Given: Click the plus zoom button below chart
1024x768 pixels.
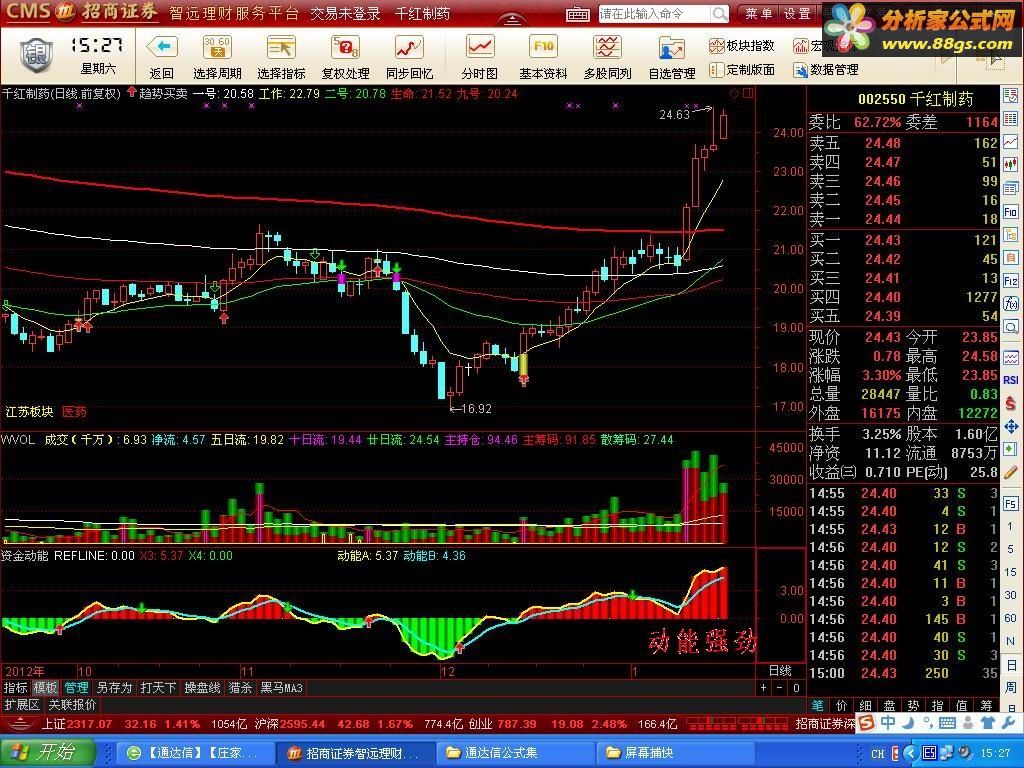Looking at the screenshot, I should pos(763,688).
